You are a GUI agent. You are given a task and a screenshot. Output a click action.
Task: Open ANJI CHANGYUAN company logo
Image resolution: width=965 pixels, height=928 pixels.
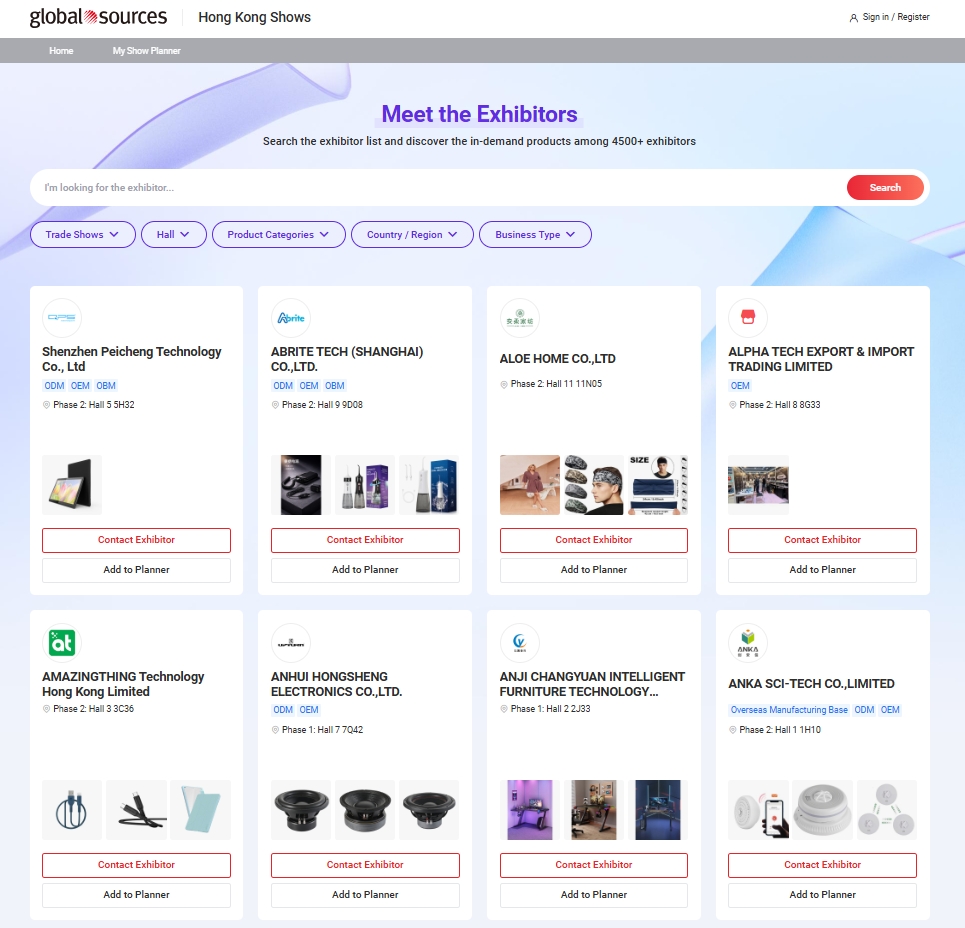[519, 642]
